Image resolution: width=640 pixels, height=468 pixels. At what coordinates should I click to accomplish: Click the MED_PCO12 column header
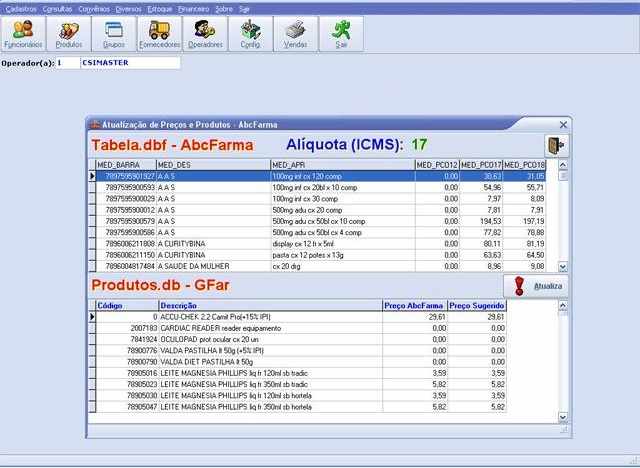438,165
